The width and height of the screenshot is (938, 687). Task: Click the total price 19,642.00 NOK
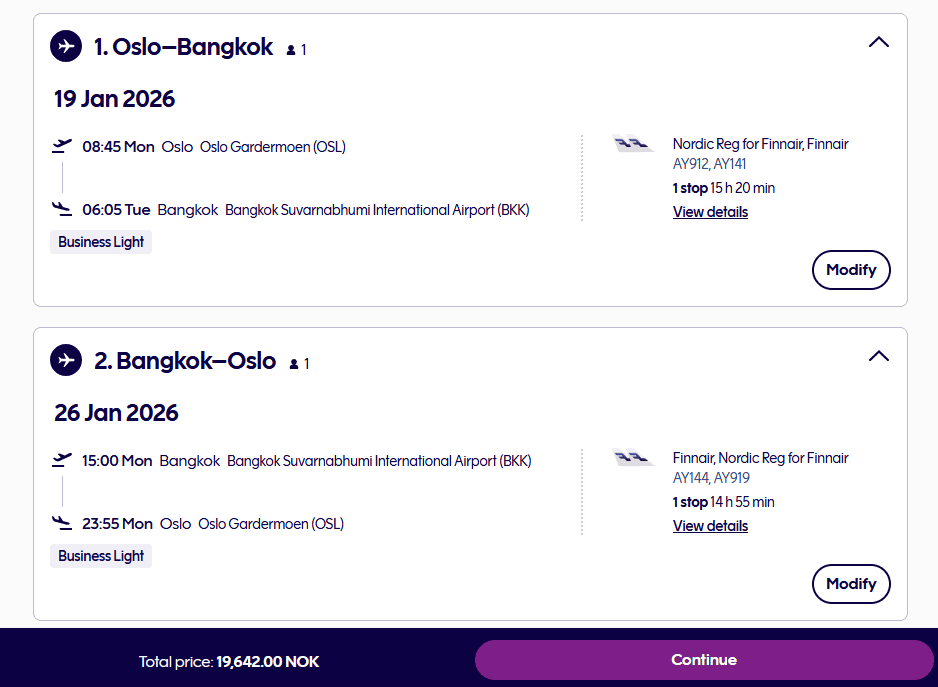point(267,662)
